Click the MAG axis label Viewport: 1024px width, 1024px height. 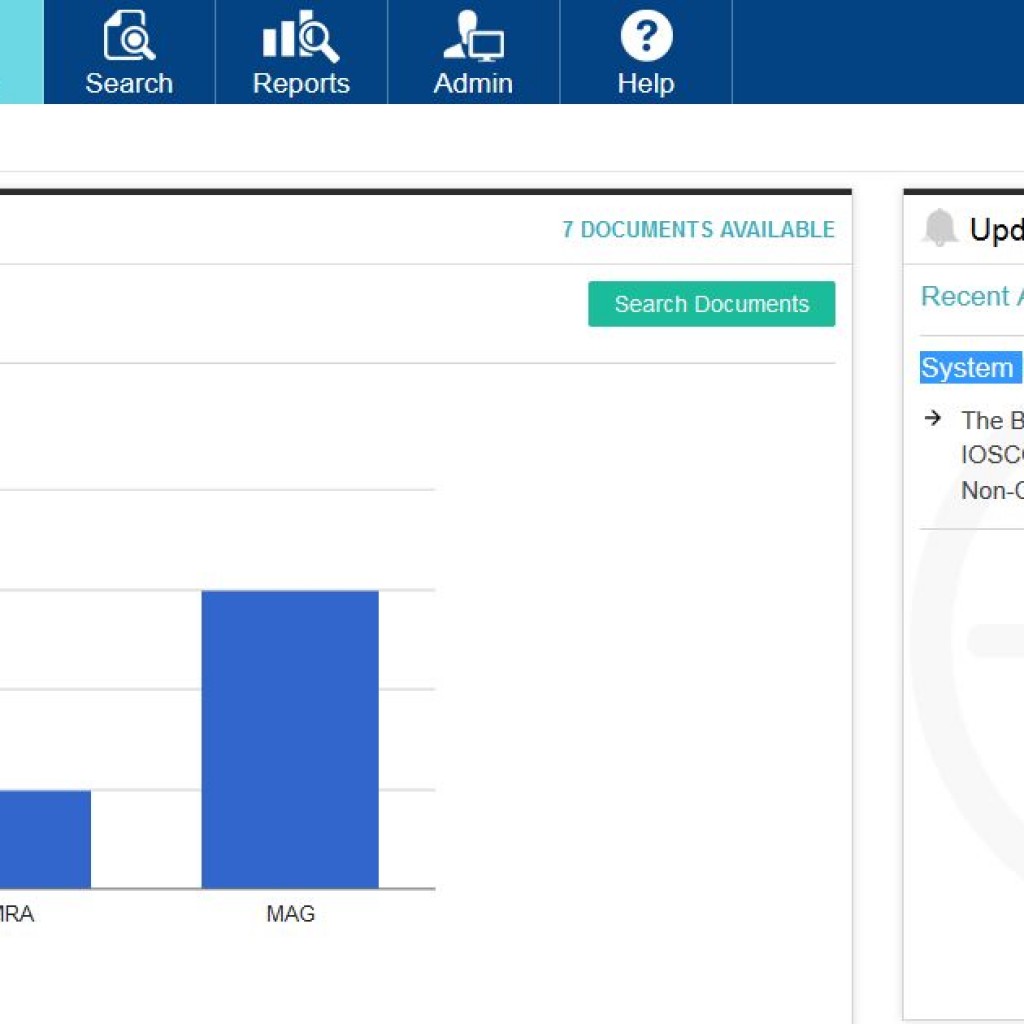tap(290, 914)
